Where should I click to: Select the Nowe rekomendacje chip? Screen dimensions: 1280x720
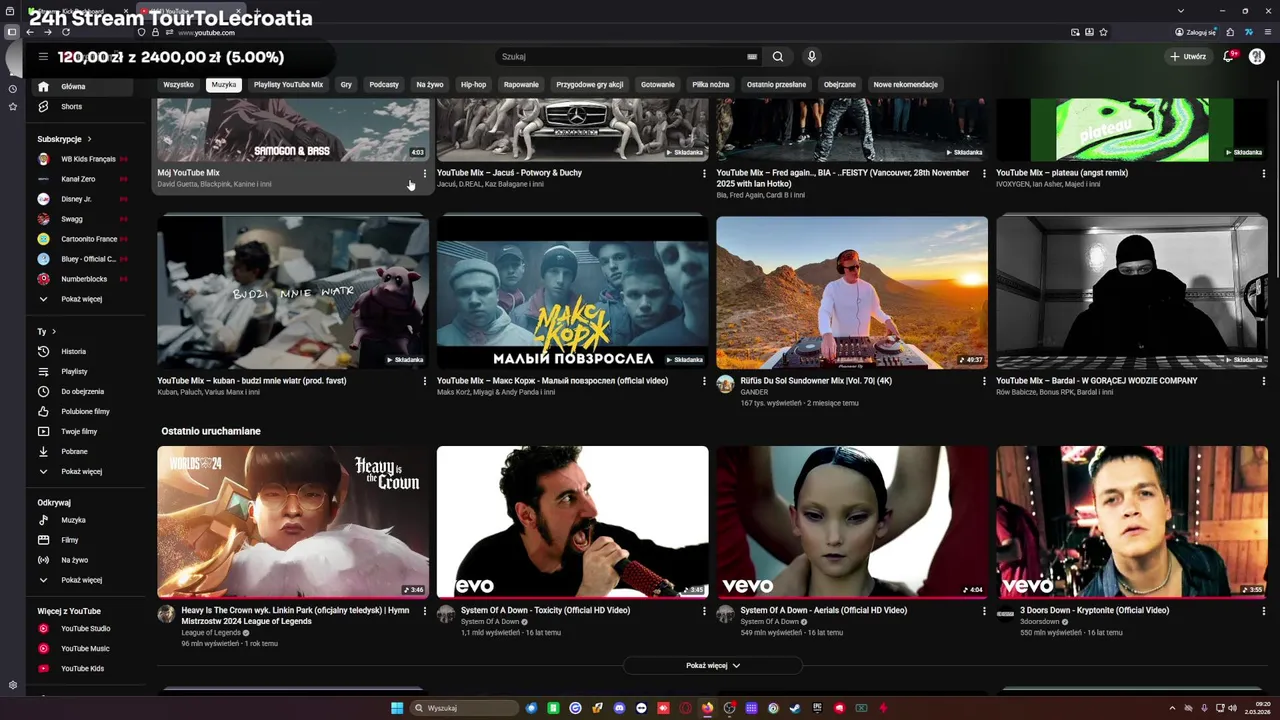click(x=906, y=85)
